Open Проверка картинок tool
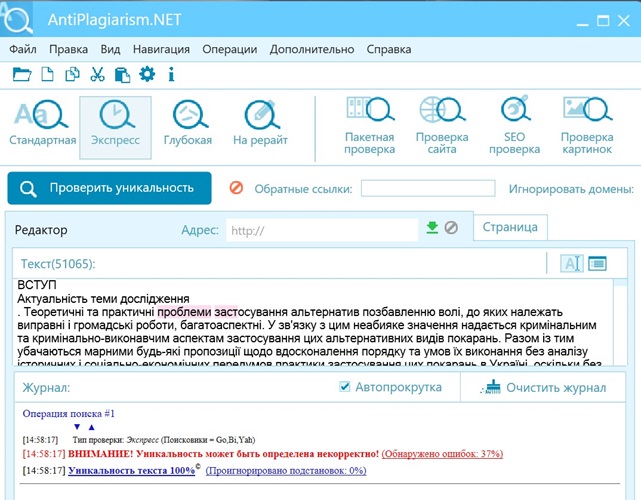Image resolution: width=641 pixels, height=500 pixels. click(587, 126)
